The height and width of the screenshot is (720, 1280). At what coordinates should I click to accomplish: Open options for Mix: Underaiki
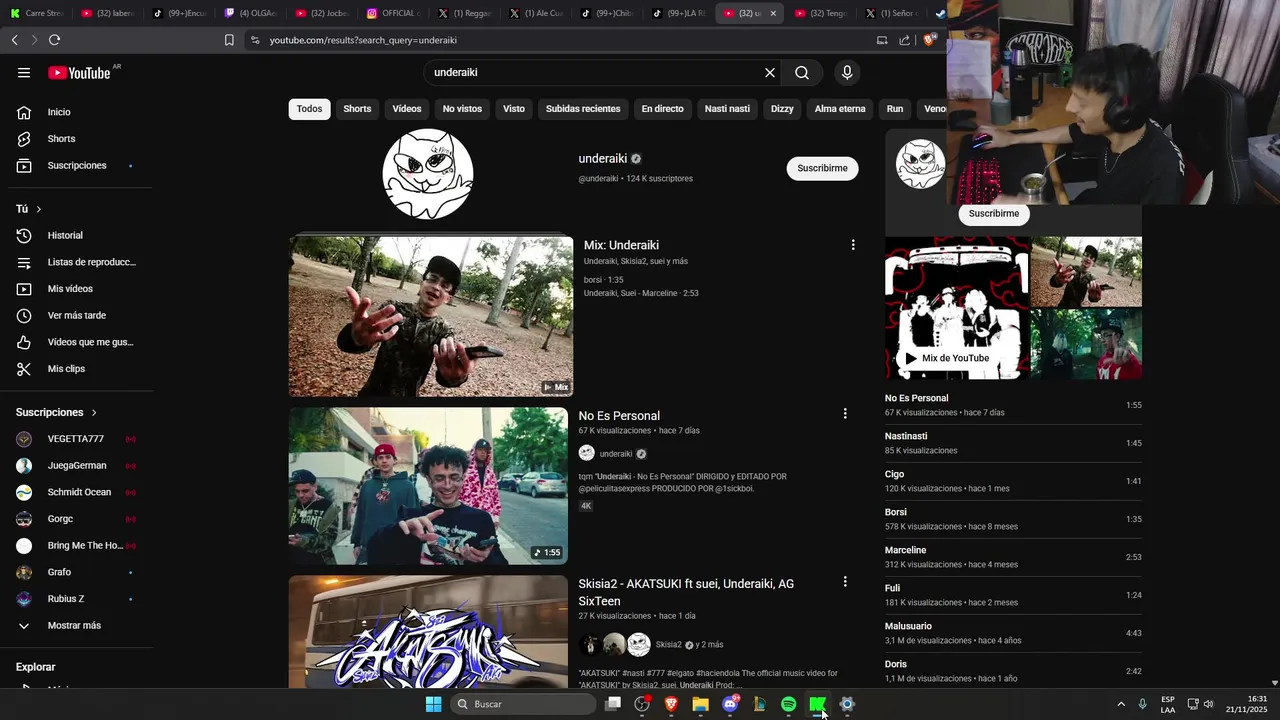(853, 245)
